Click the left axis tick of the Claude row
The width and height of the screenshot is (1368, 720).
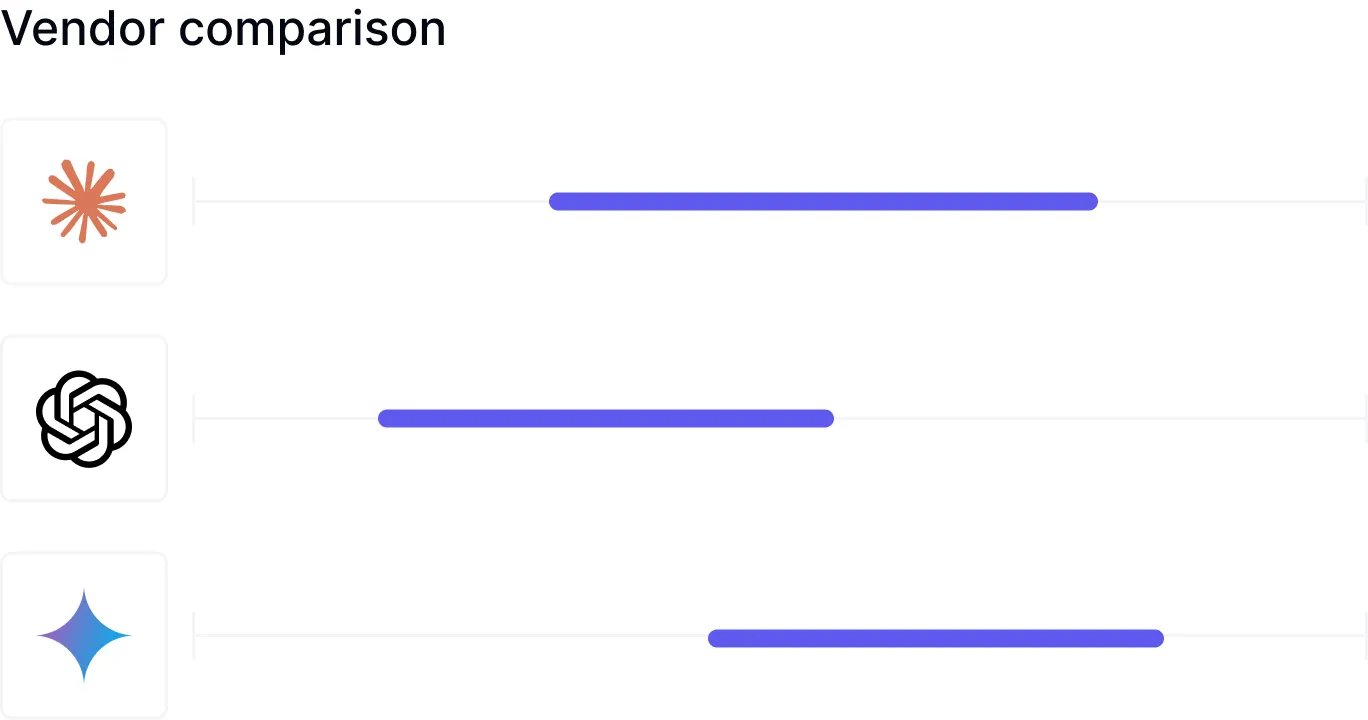(194, 201)
